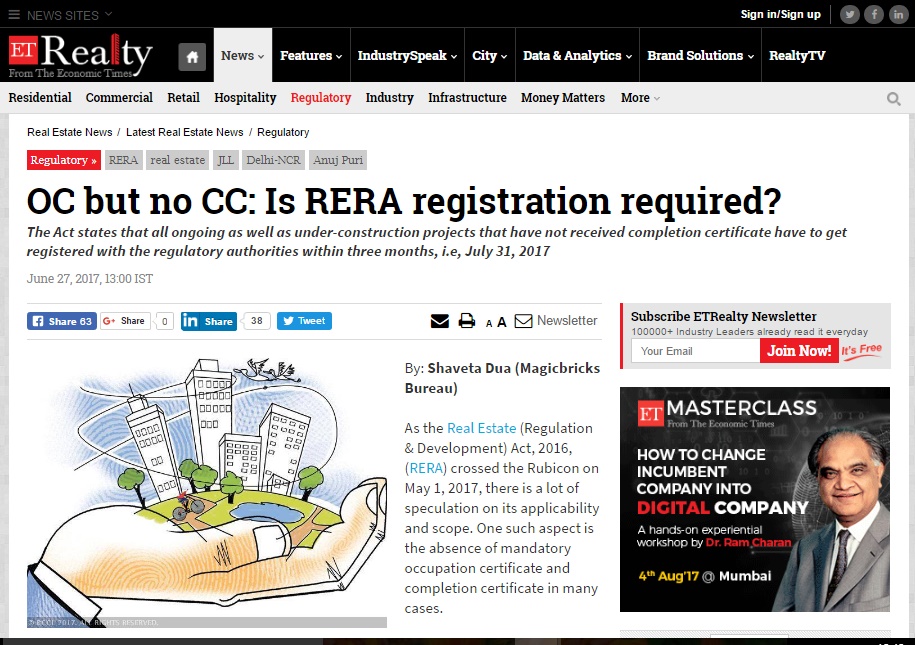Open the hamburger News Sites menu icon

(14, 15)
